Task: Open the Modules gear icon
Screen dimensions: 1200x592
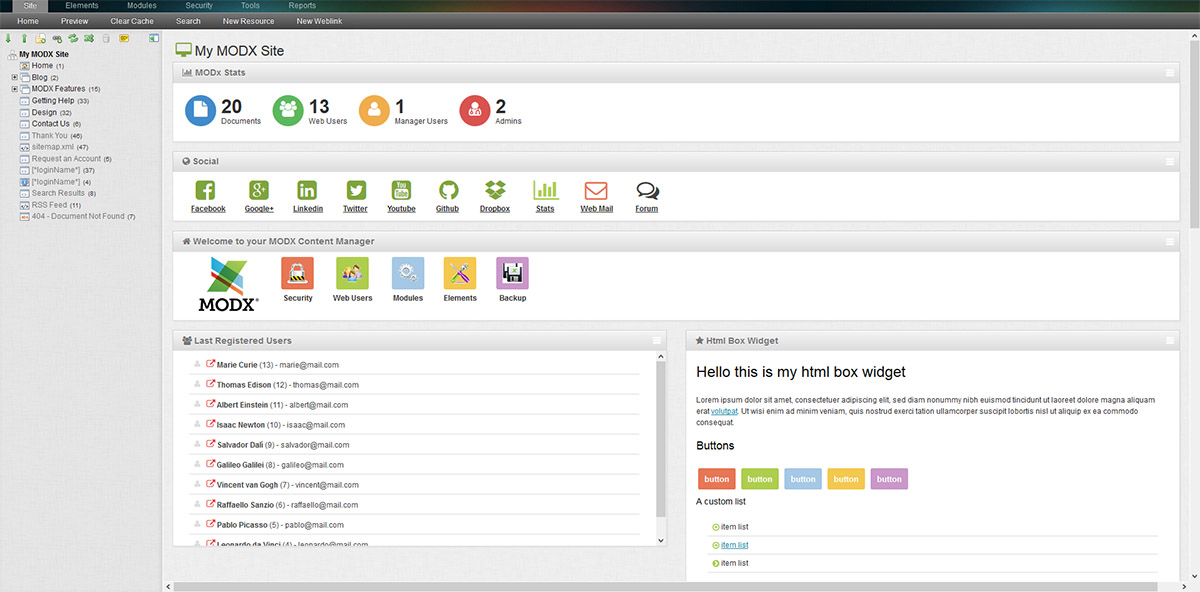Action: click(407, 273)
